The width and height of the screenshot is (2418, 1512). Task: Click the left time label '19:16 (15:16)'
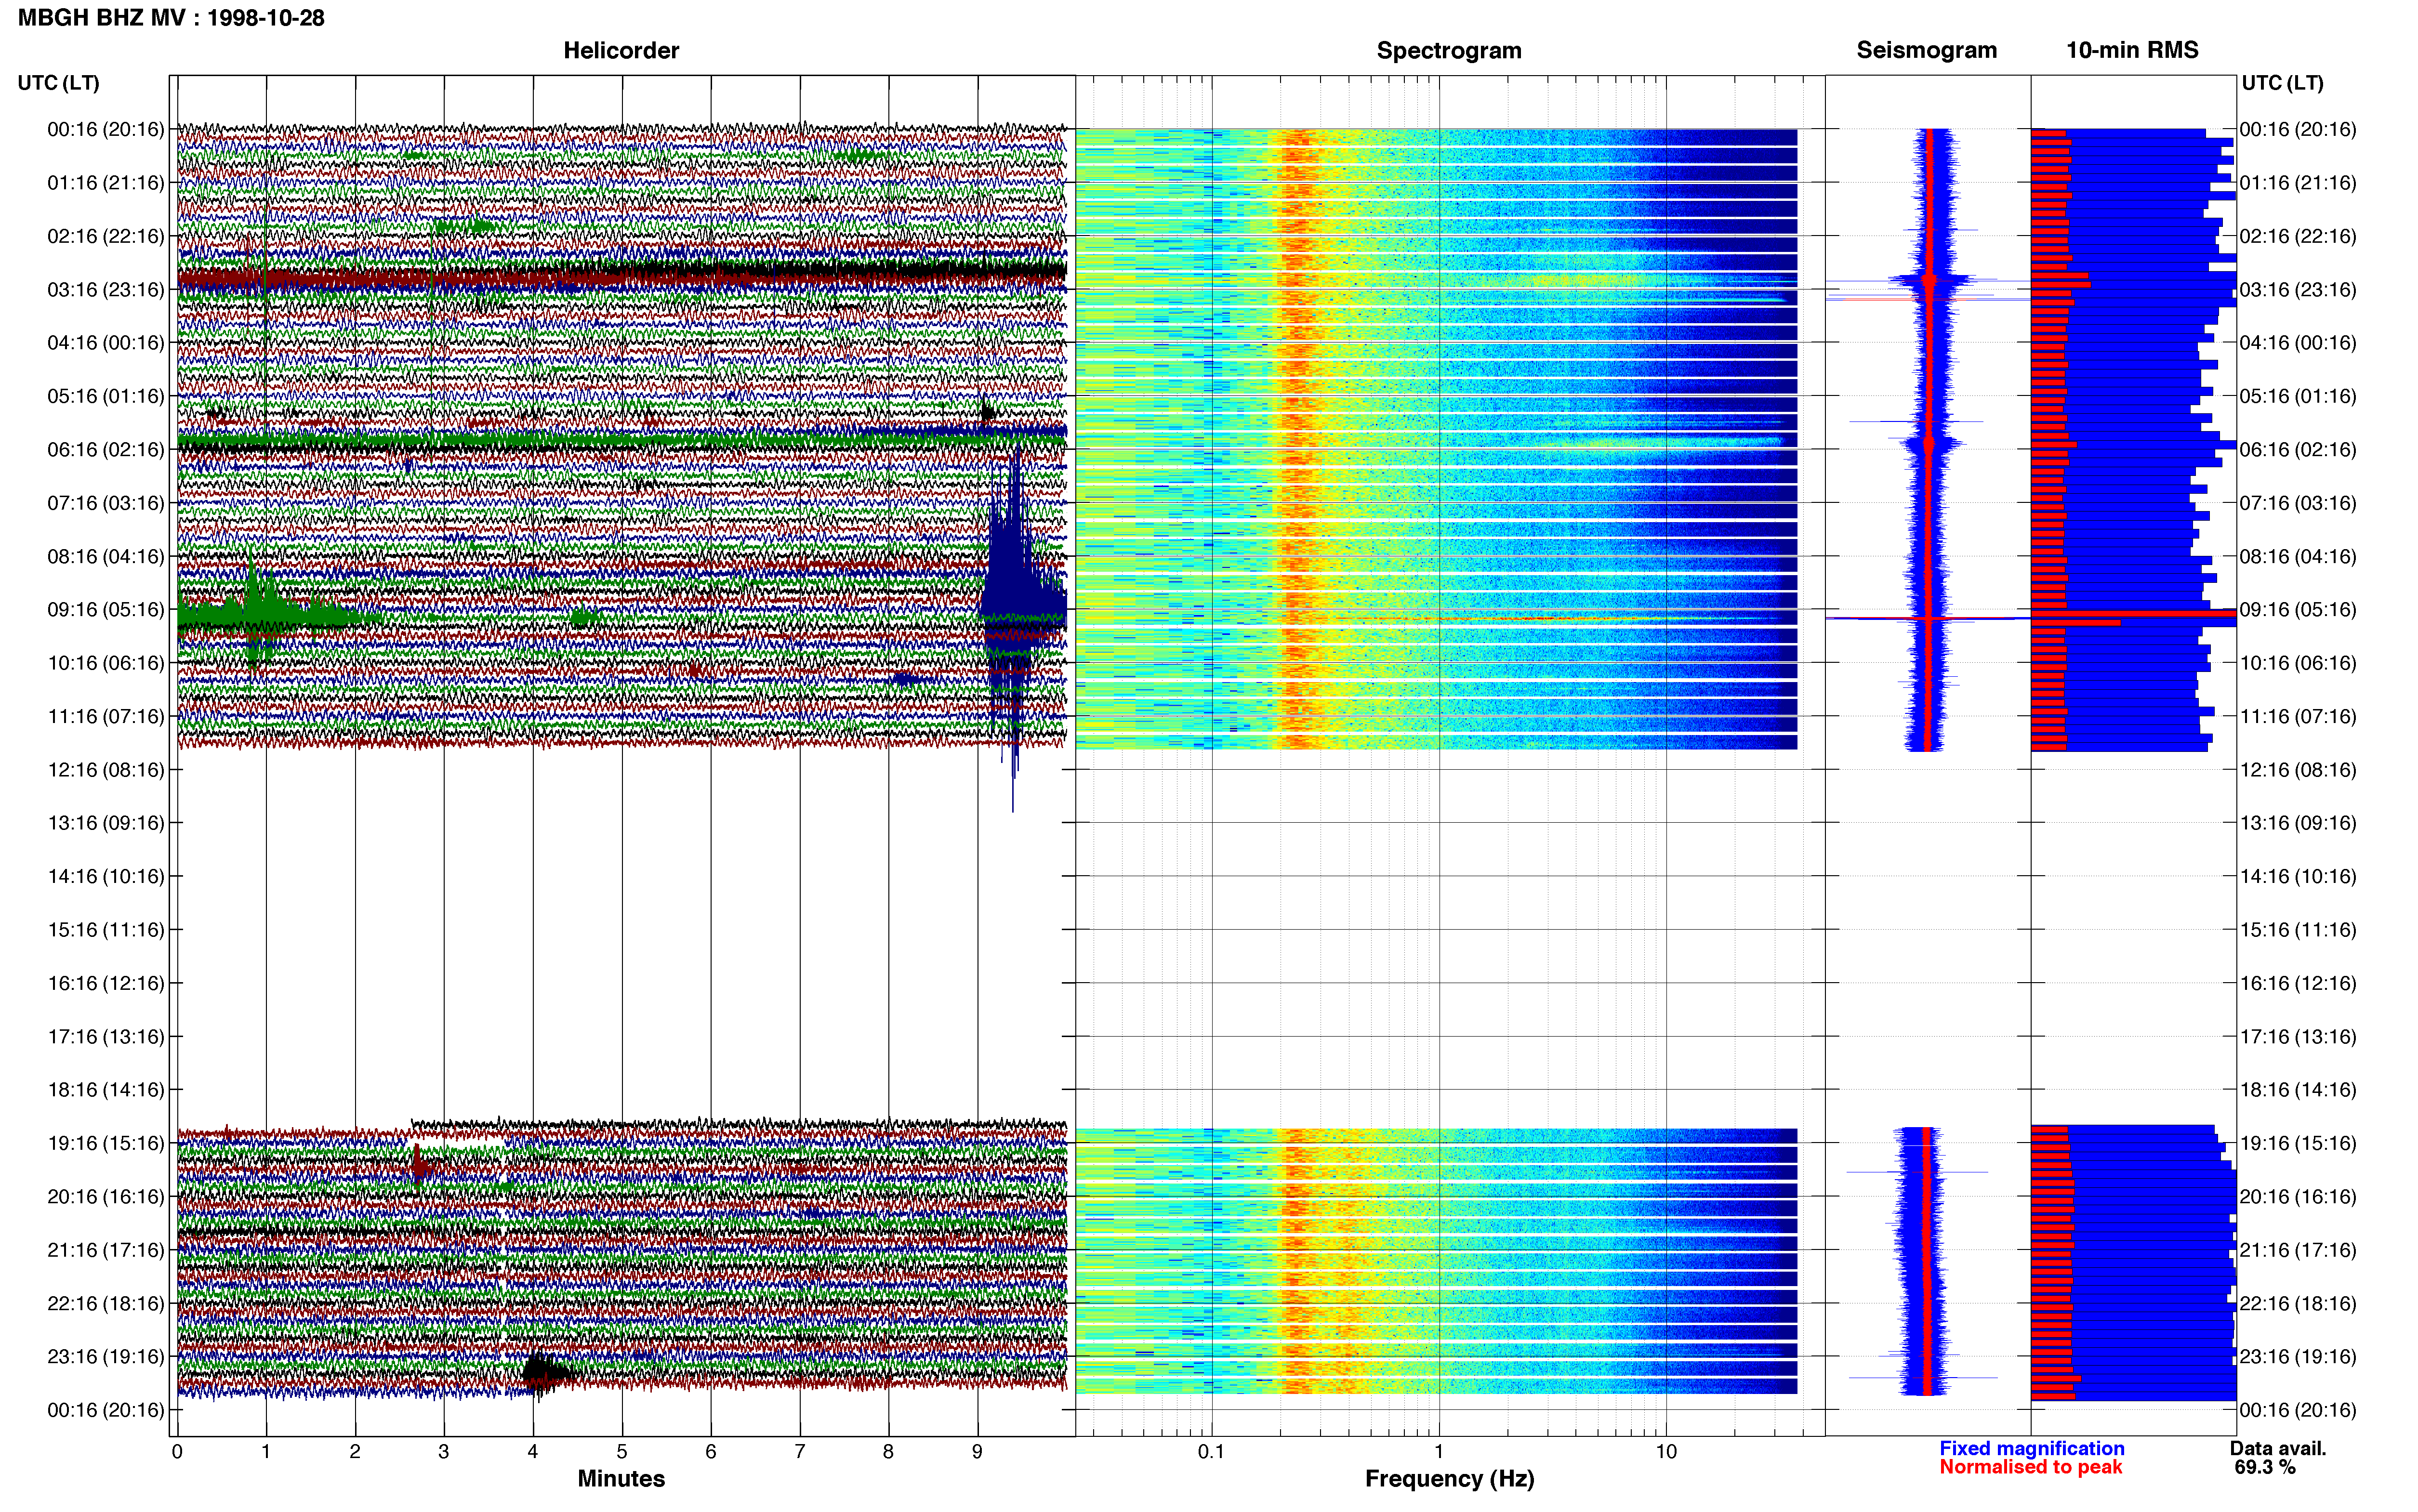pyautogui.click(x=105, y=1143)
